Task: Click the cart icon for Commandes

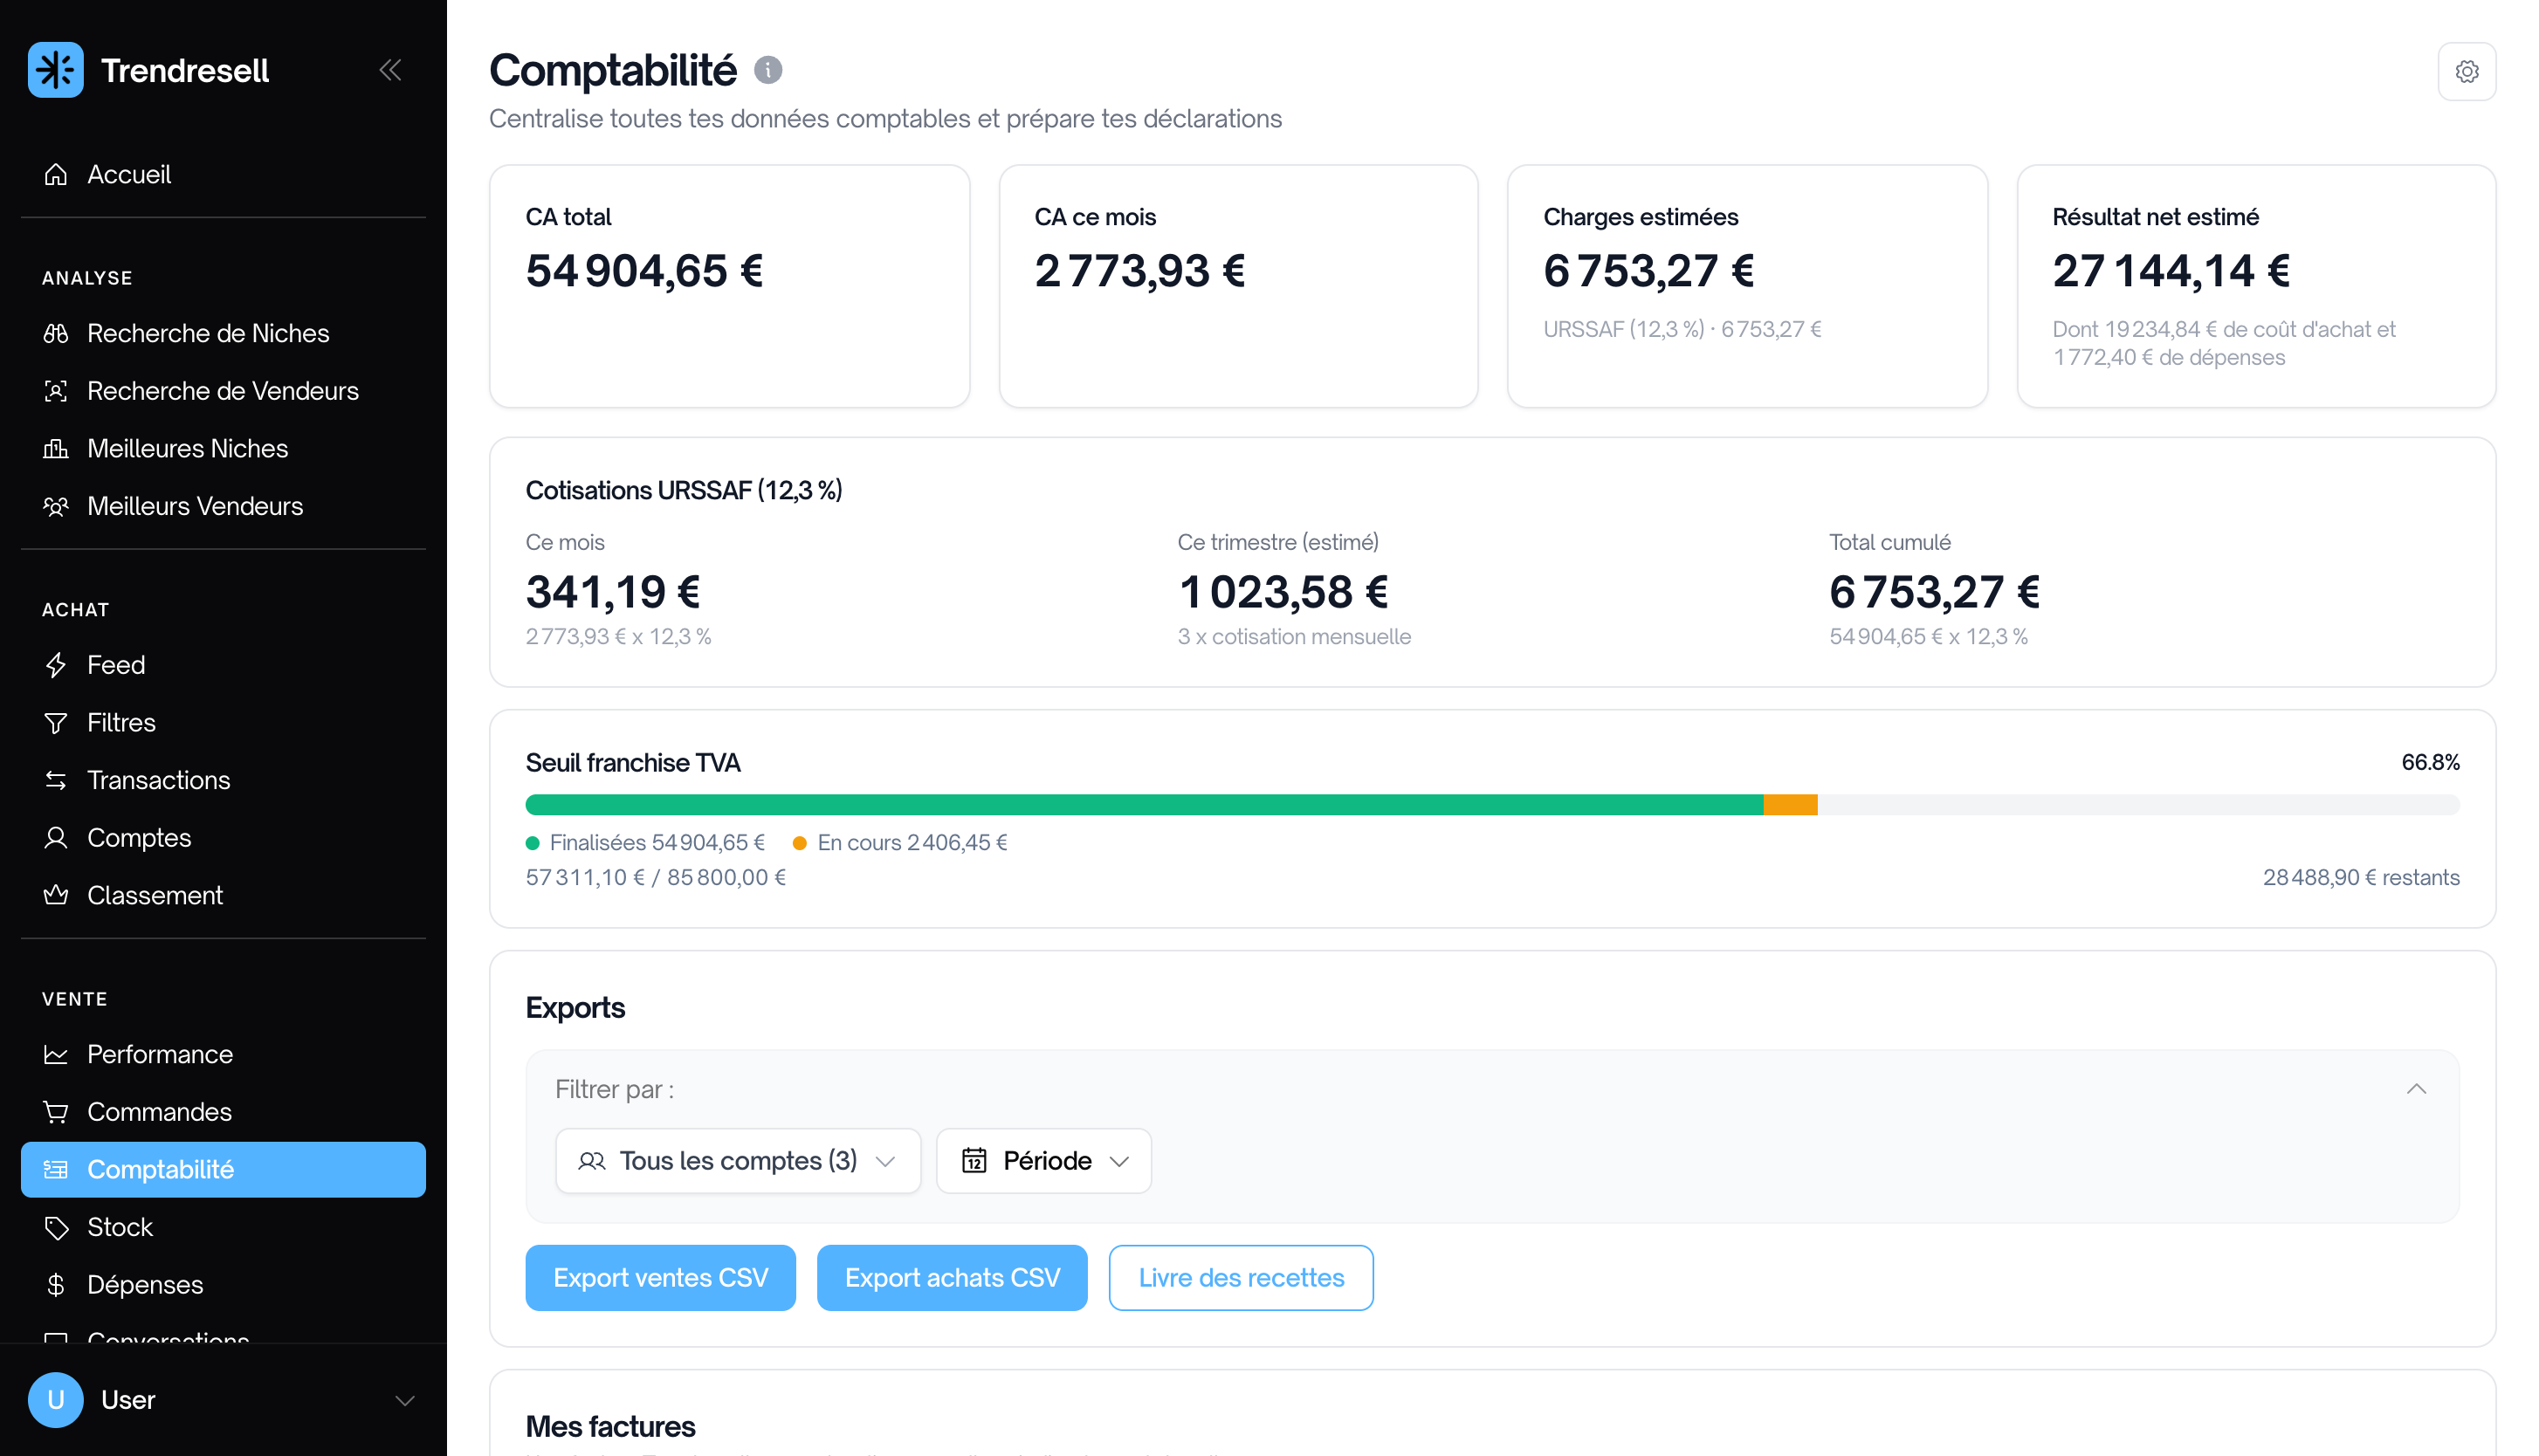Action: [56, 1112]
